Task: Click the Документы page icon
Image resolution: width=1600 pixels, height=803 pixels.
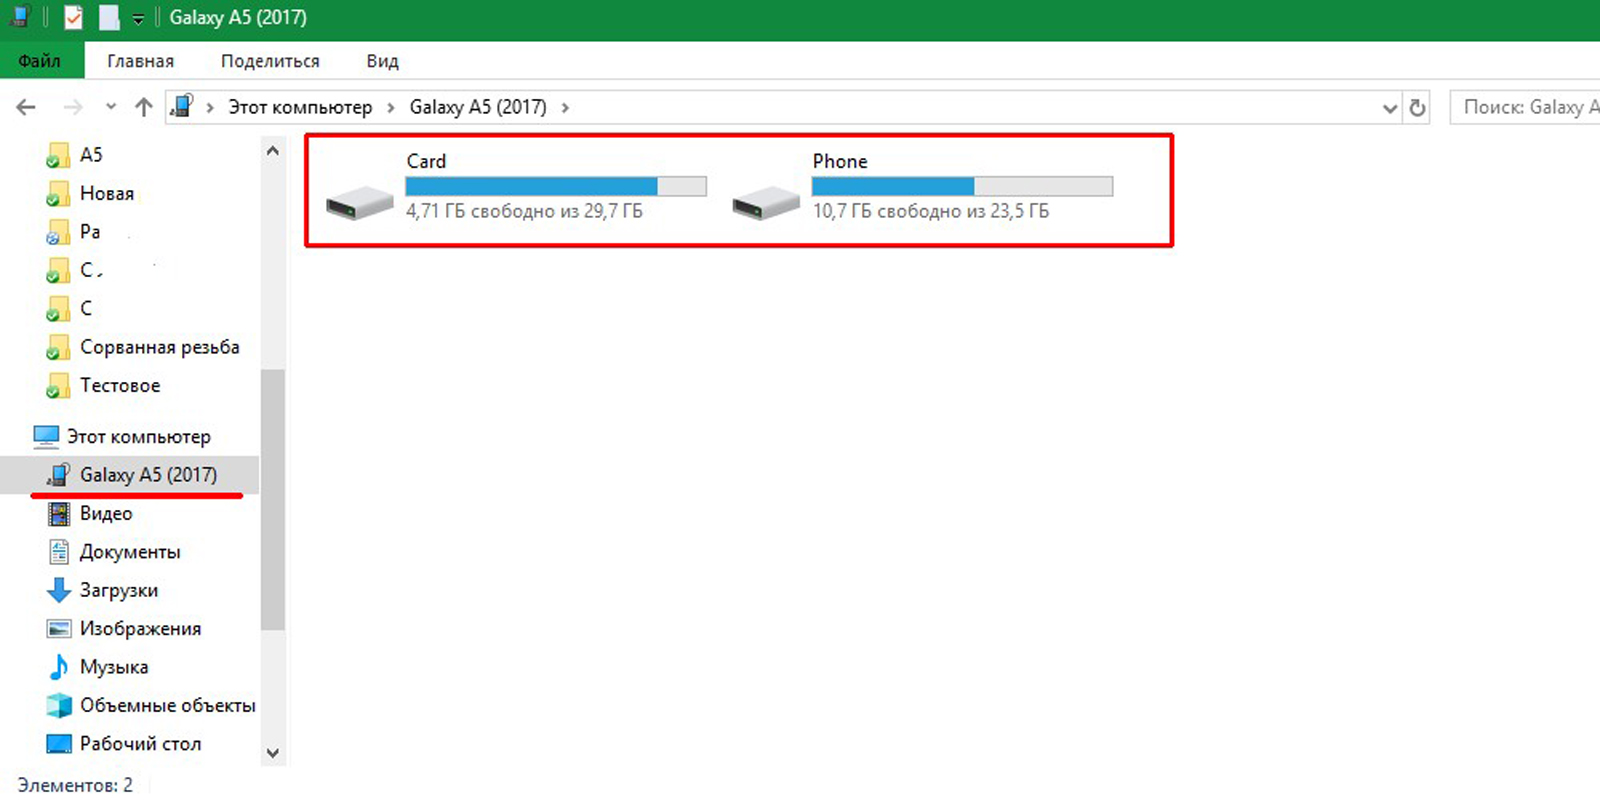Action: tap(60, 551)
